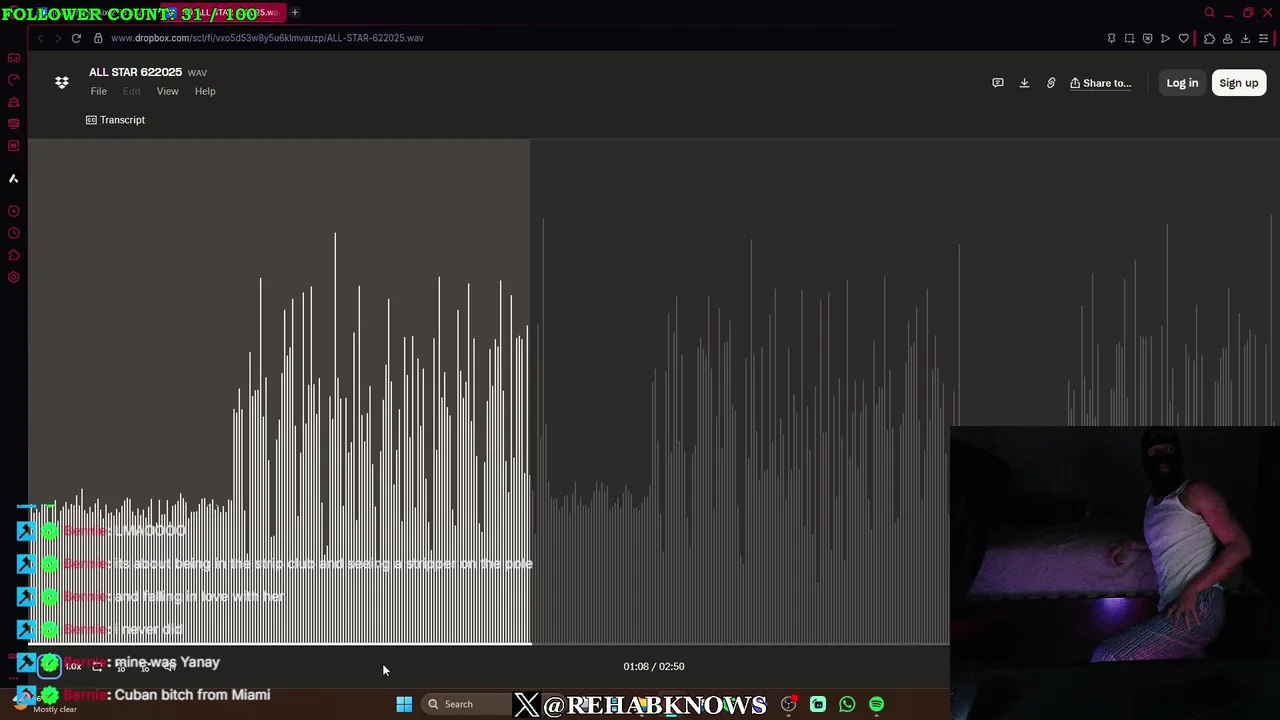Image resolution: width=1280 pixels, height=720 pixels.
Task: Open the browser profile icon
Action: point(1227,38)
